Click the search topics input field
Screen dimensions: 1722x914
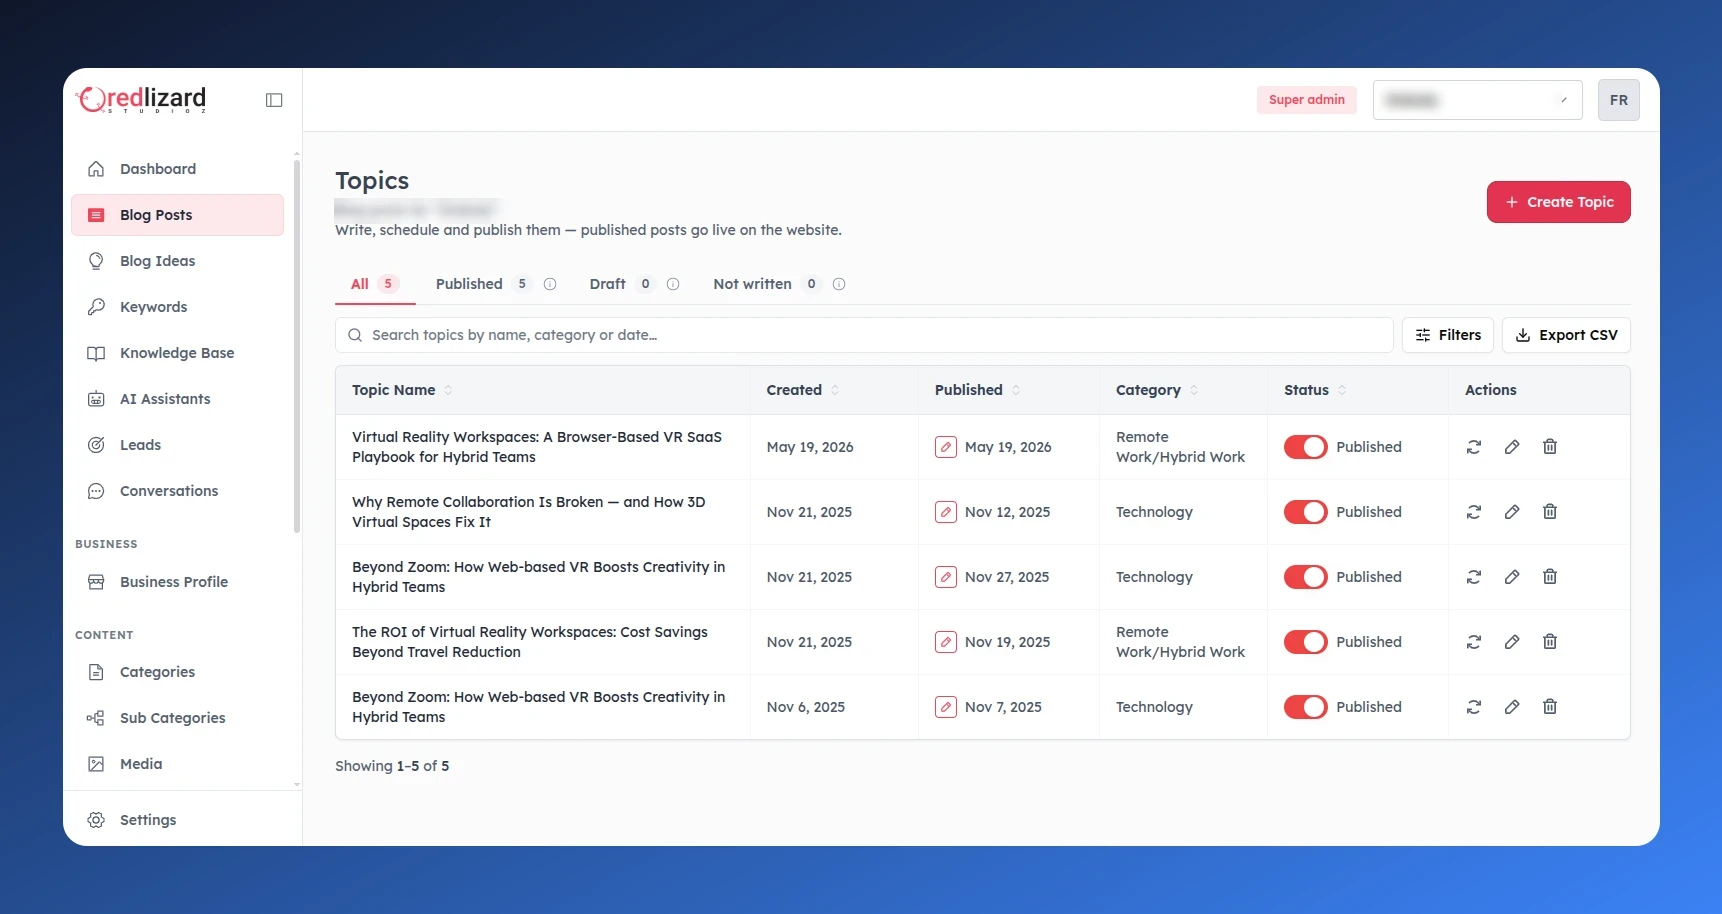864,335
